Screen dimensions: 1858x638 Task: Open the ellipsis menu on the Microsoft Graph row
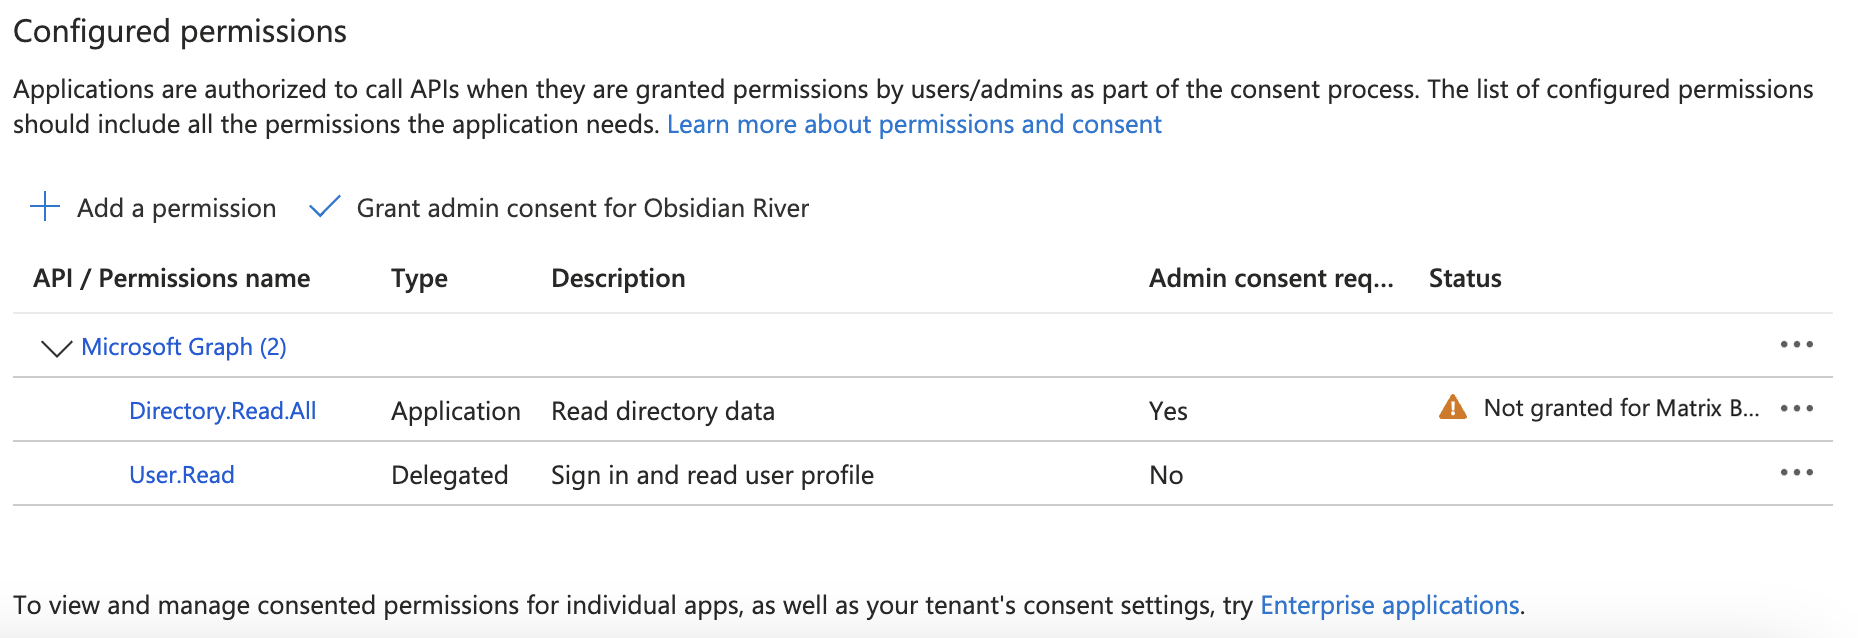coord(1796,344)
